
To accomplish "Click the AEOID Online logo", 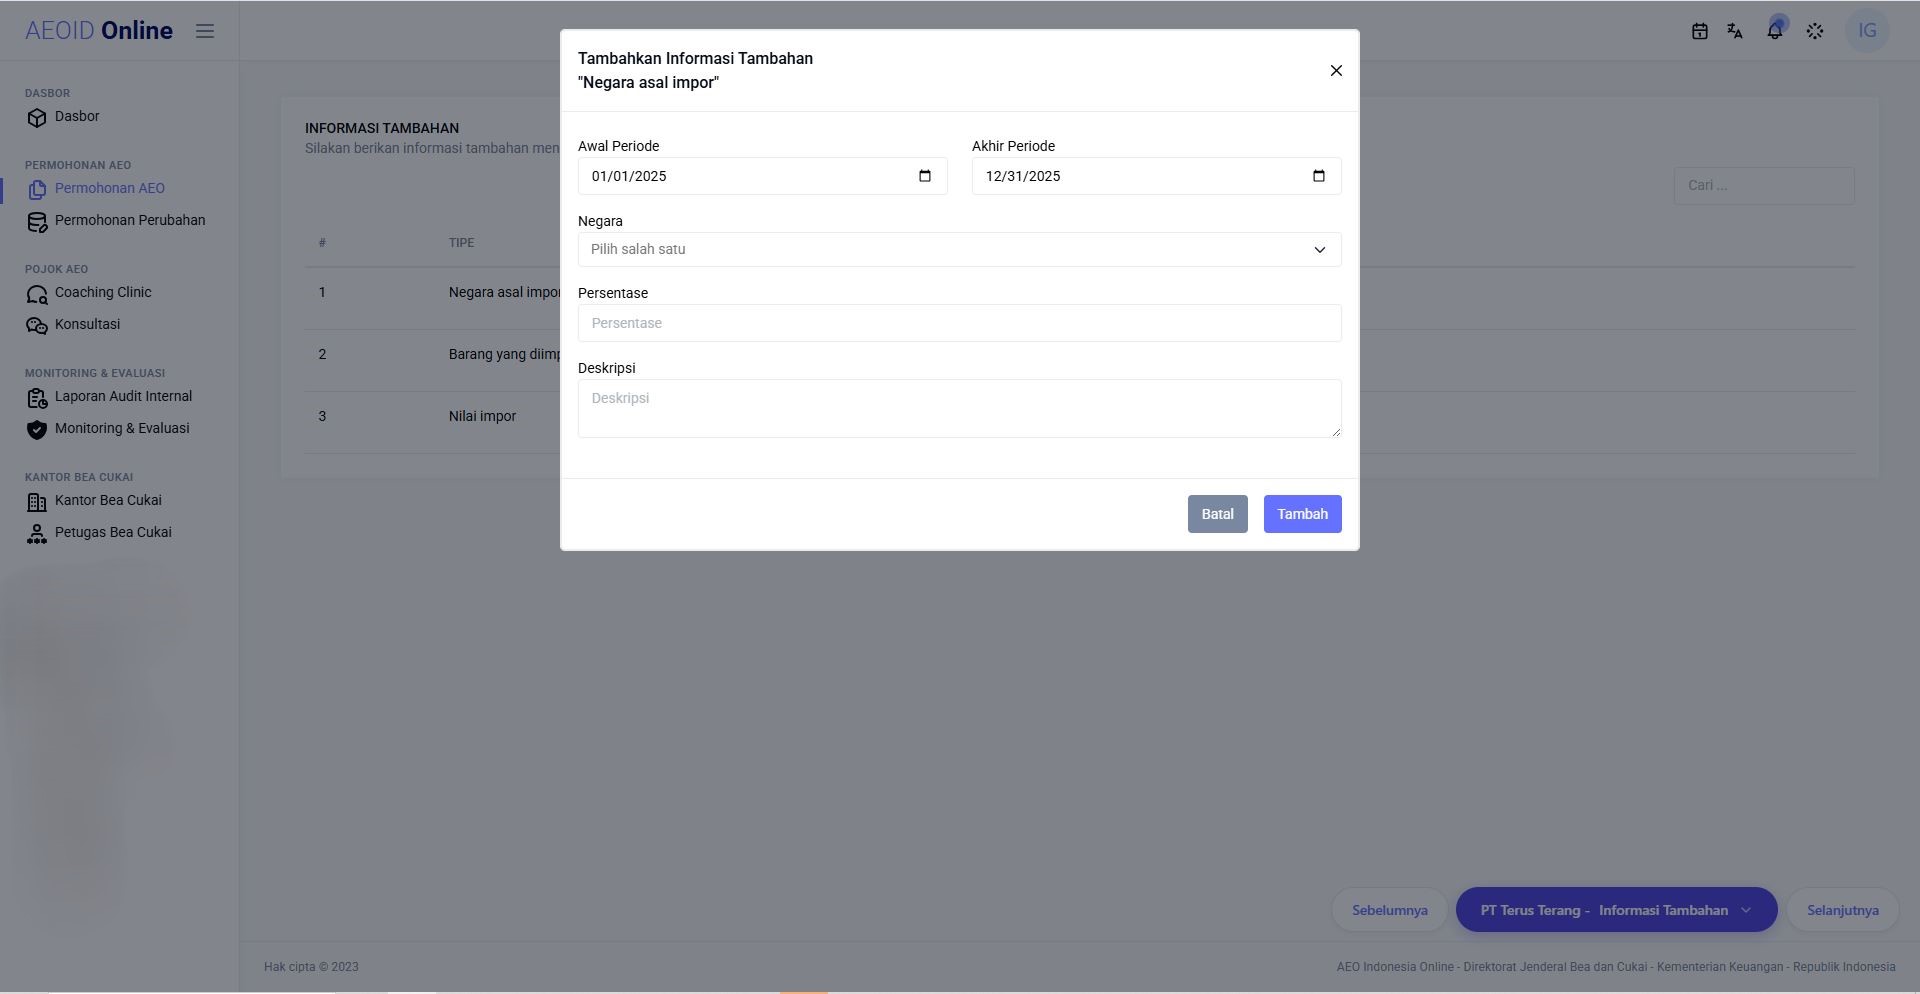I will tap(99, 31).
